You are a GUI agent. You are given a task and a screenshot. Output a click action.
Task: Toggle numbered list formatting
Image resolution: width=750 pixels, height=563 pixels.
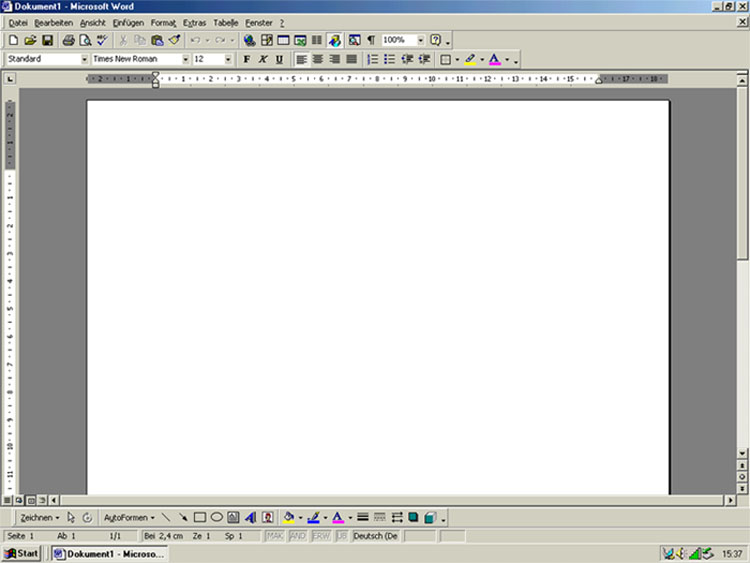click(x=372, y=59)
